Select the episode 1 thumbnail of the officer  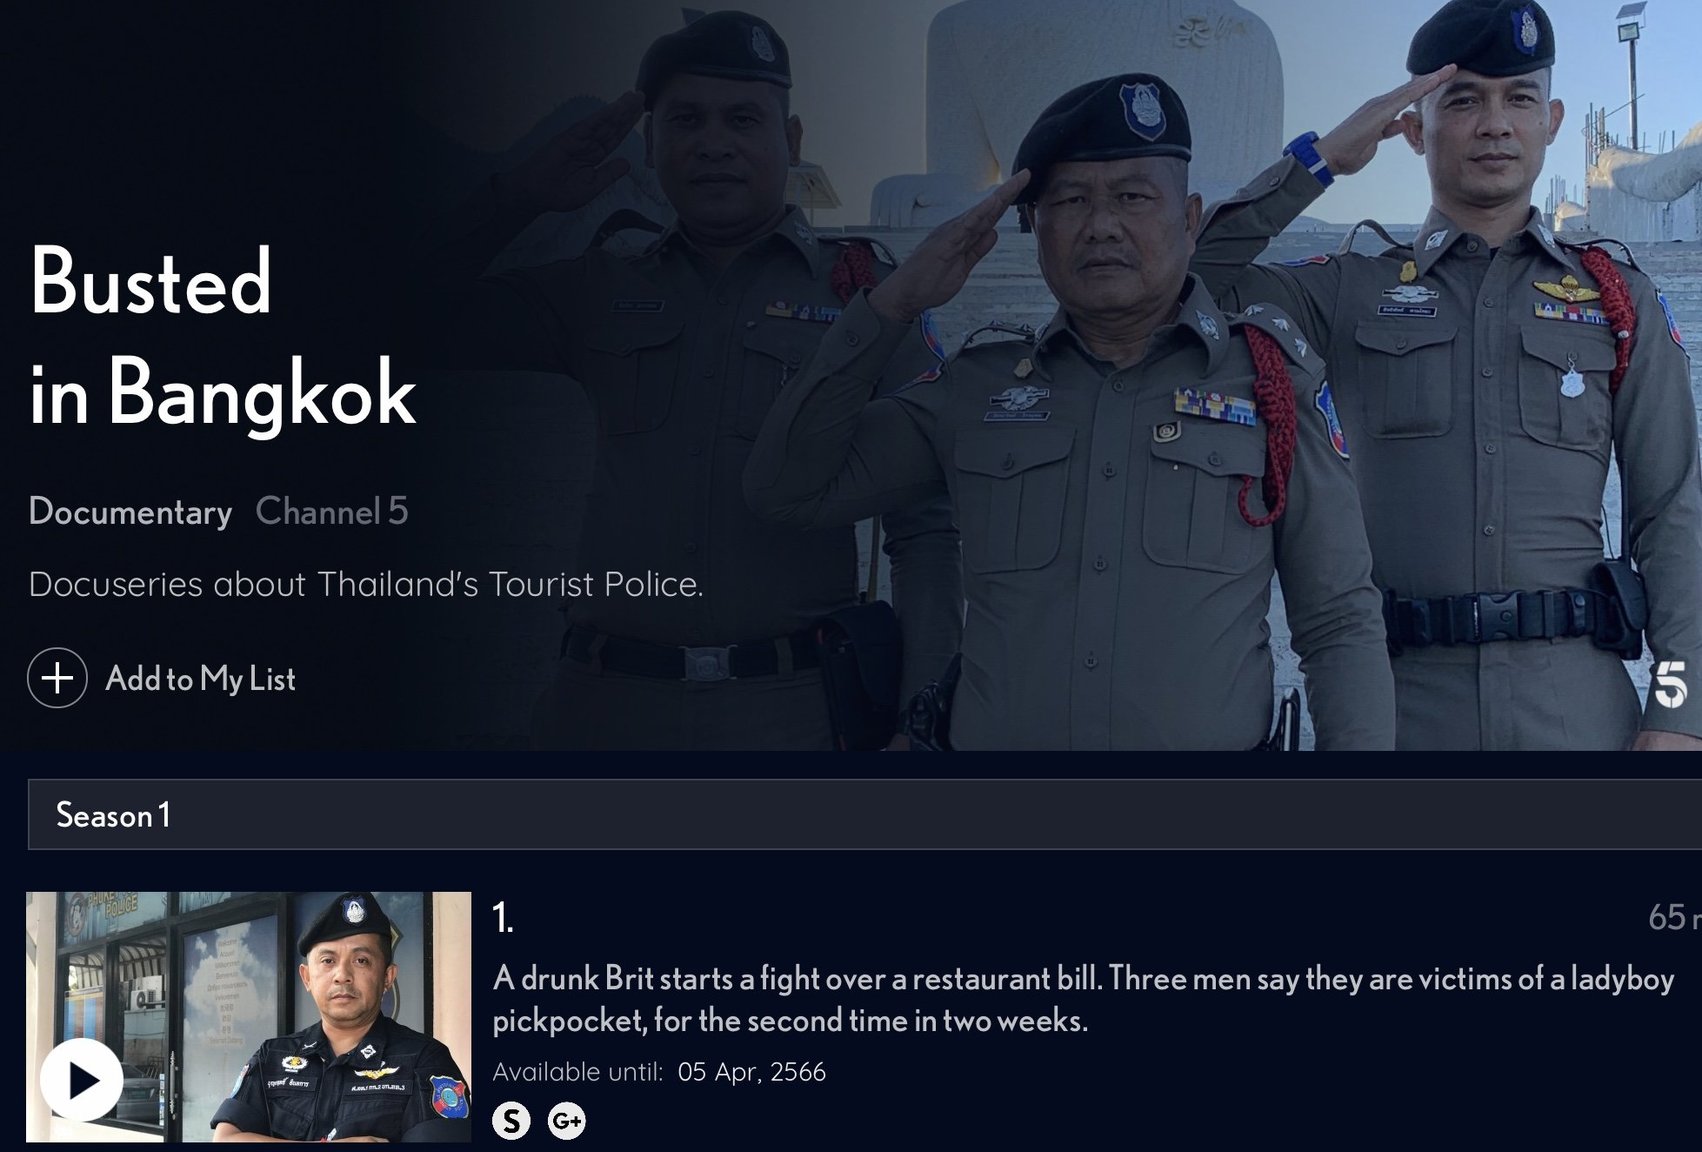(x=248, y=1017)
